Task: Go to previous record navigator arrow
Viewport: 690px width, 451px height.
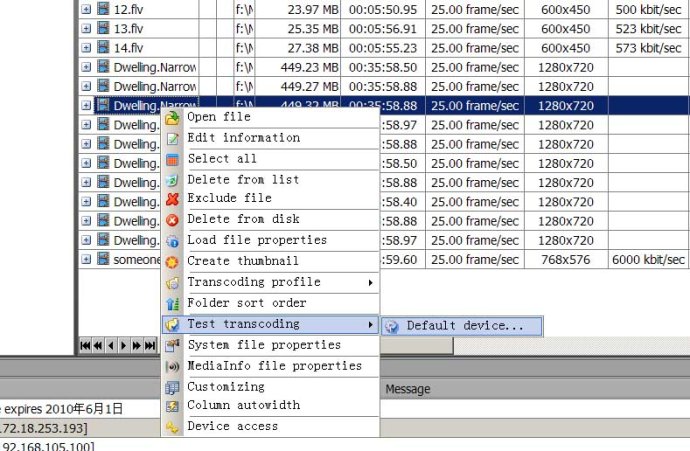Action: tap(110, 346)
